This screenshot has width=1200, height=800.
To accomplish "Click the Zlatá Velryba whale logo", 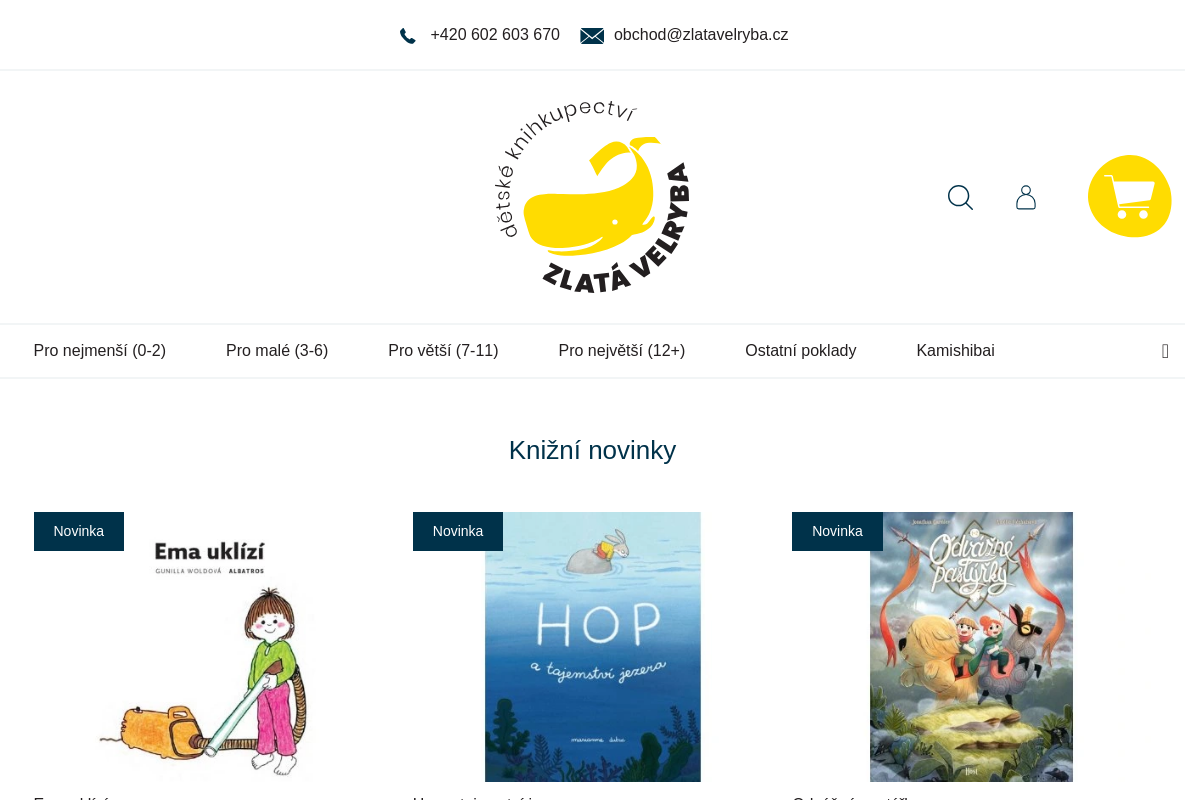I will (x=593, y=197).
